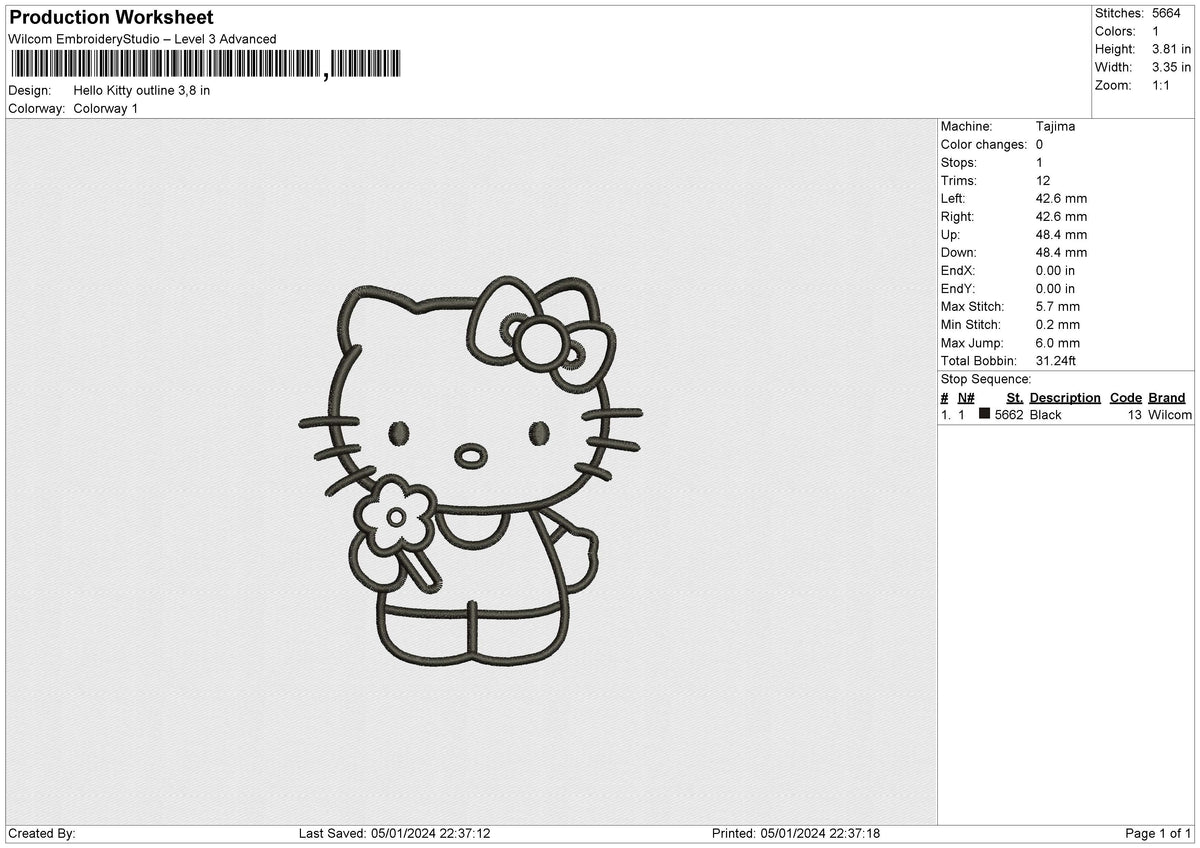Click the "Machine:" label
1200x848 pixels.
[966, 126]
